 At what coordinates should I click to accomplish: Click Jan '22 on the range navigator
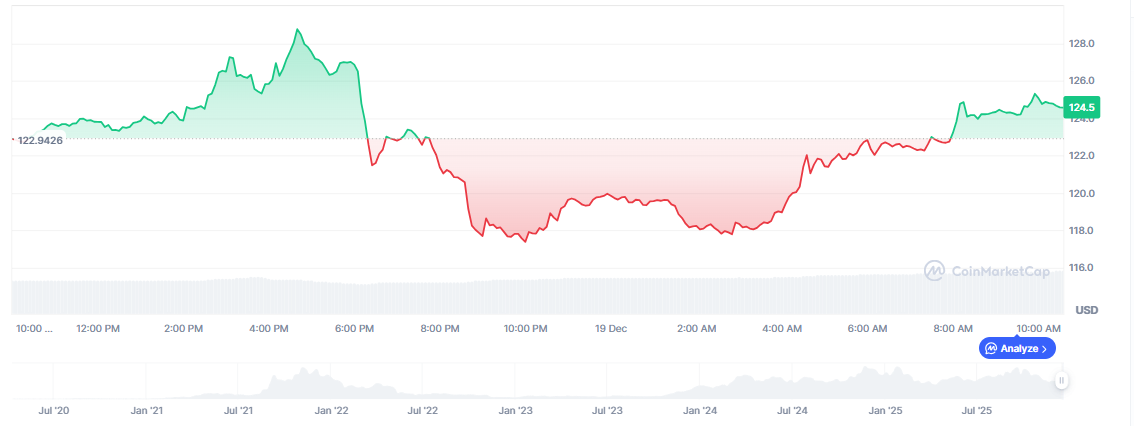click(x=331, y=411)
